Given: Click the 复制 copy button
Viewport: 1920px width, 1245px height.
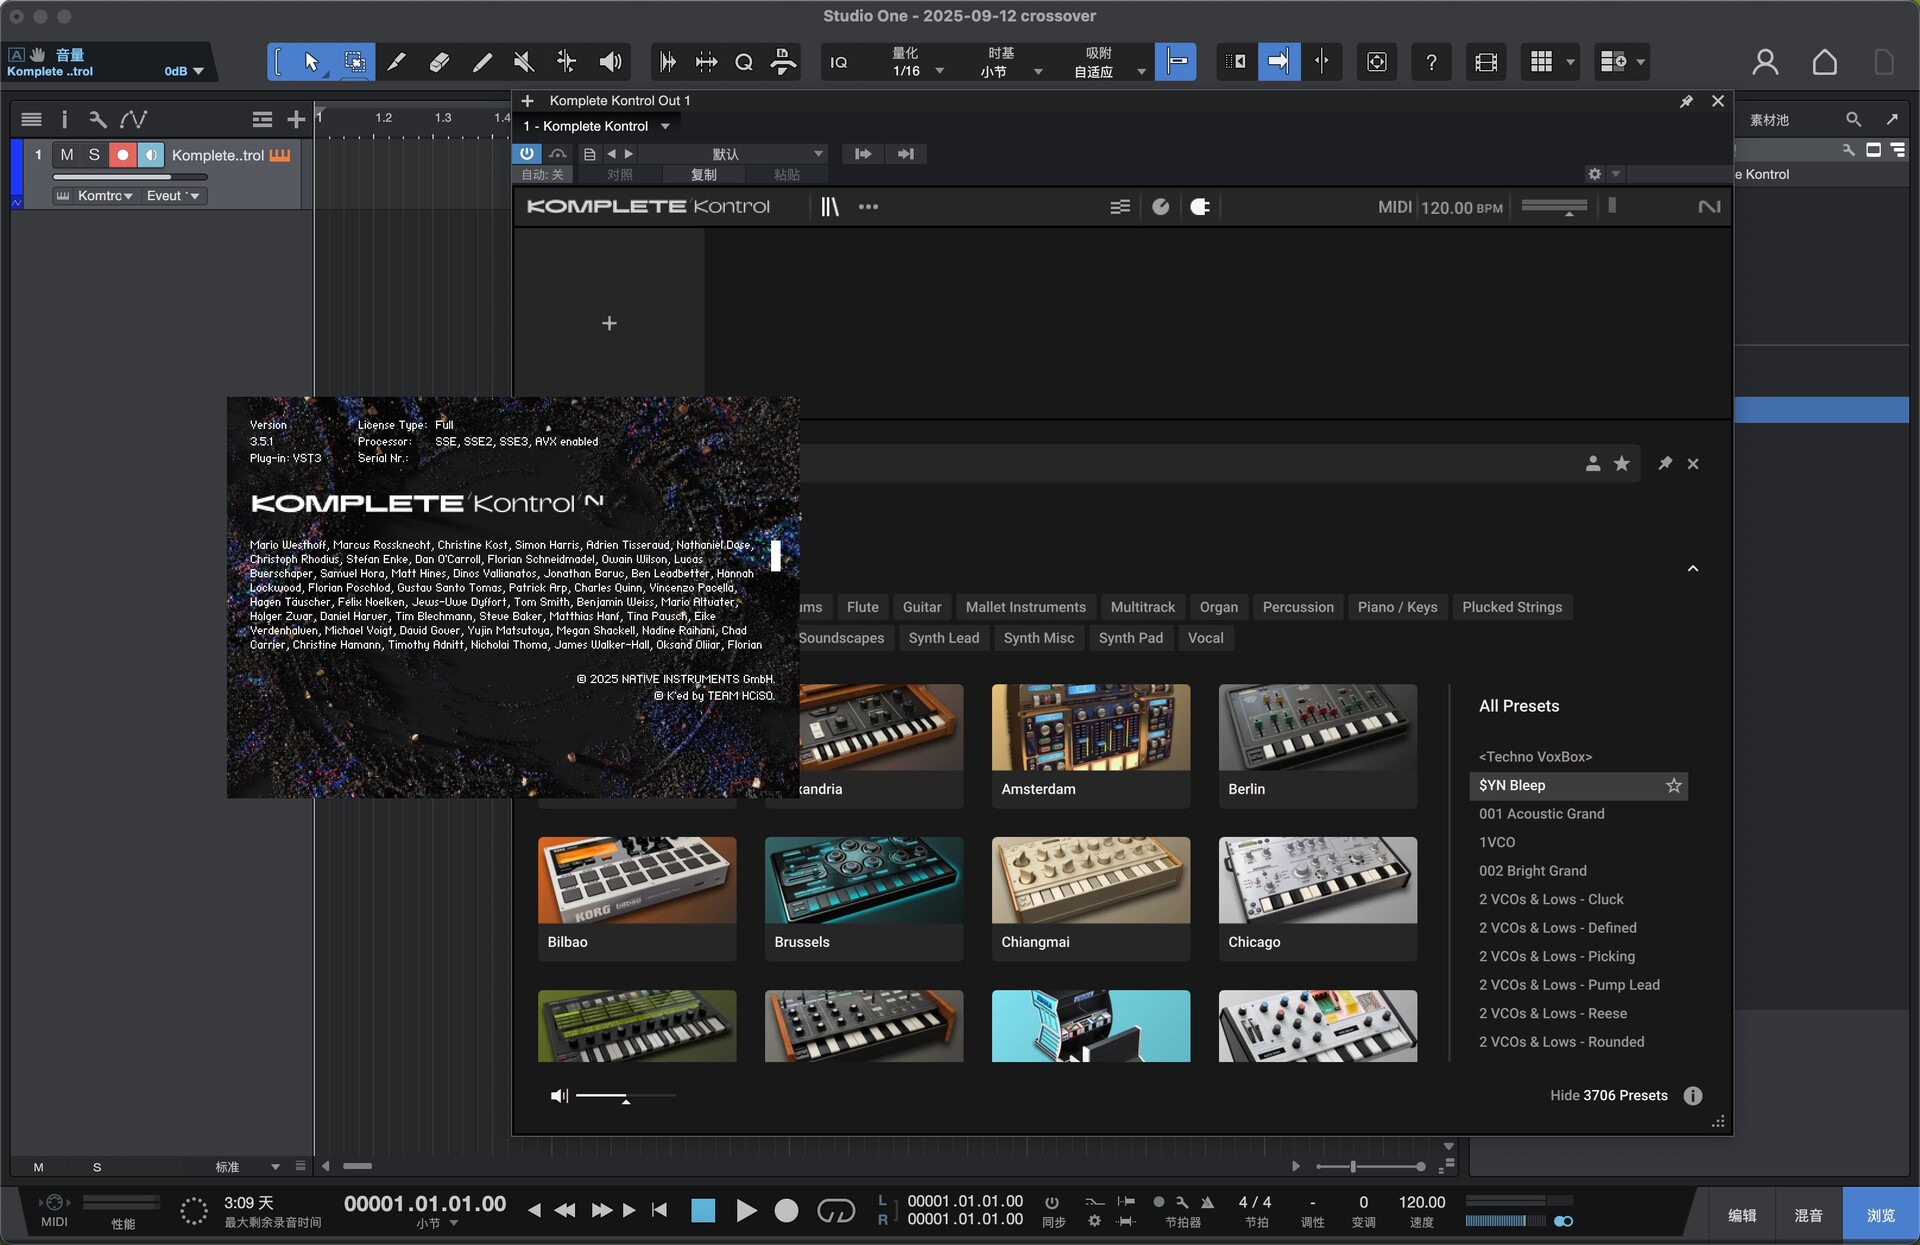Looking at the screenshot, I should 704,174.
